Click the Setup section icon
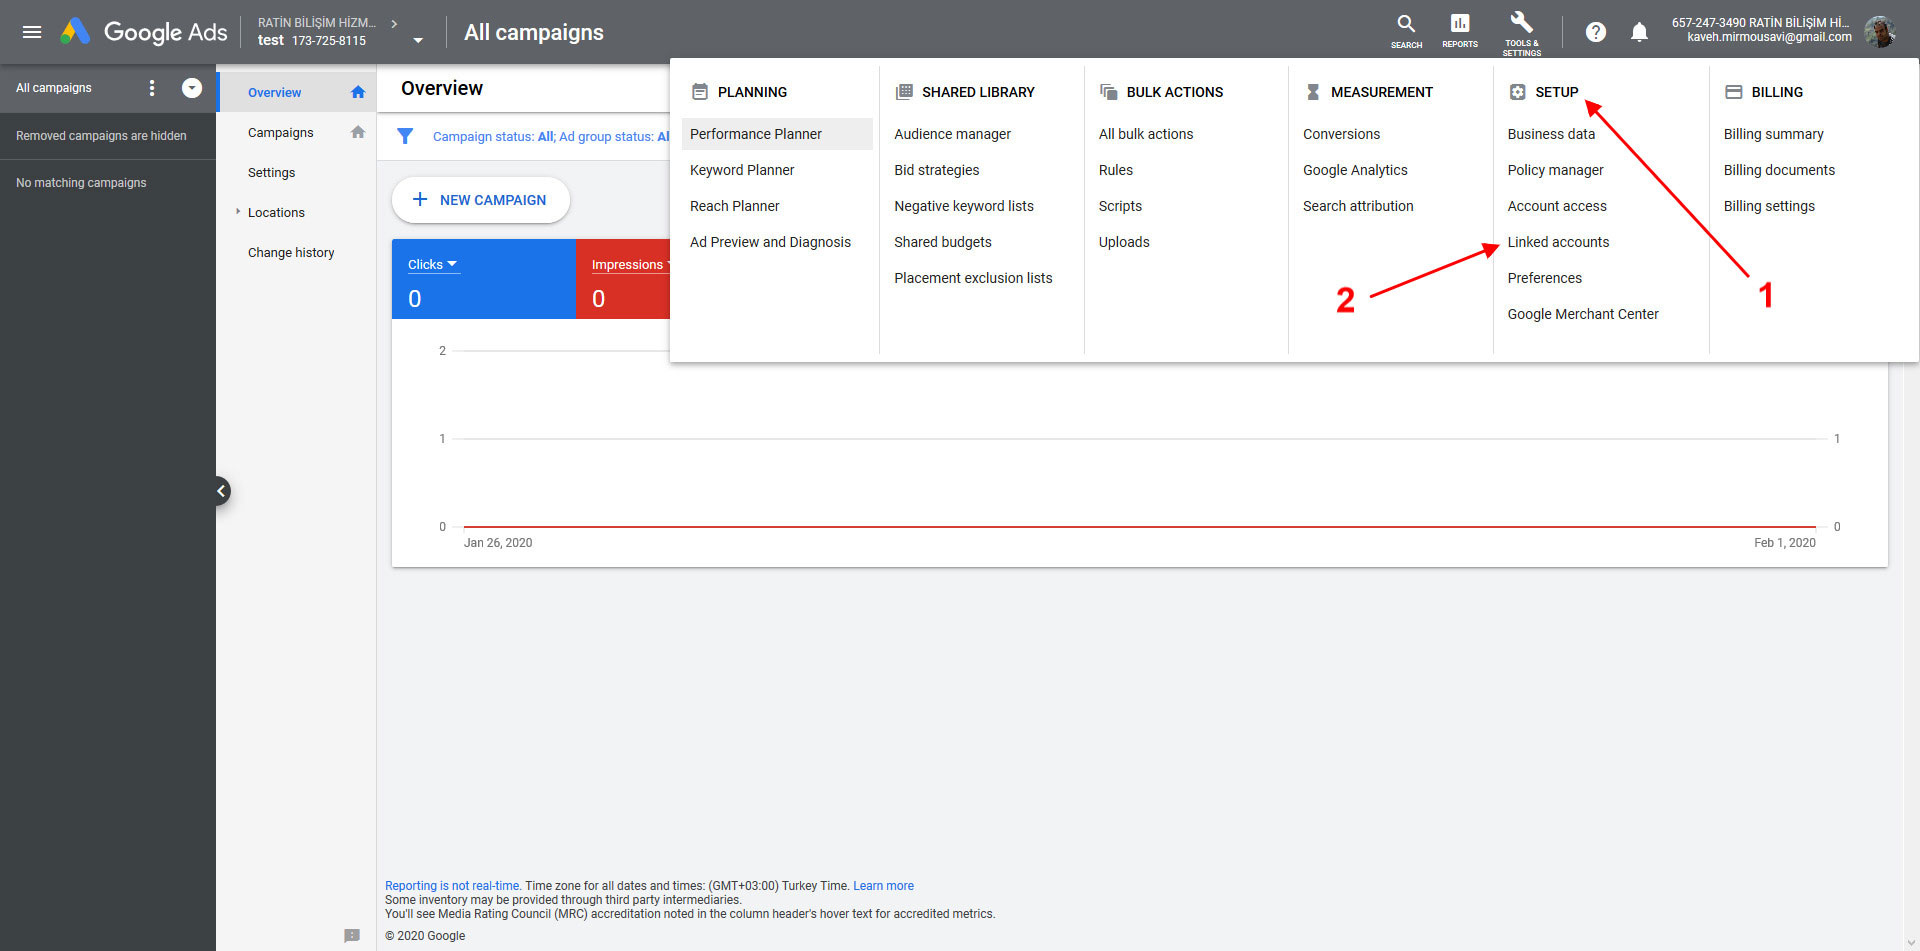Screen dimensions: 1920x951 (x=1517, y=92)
